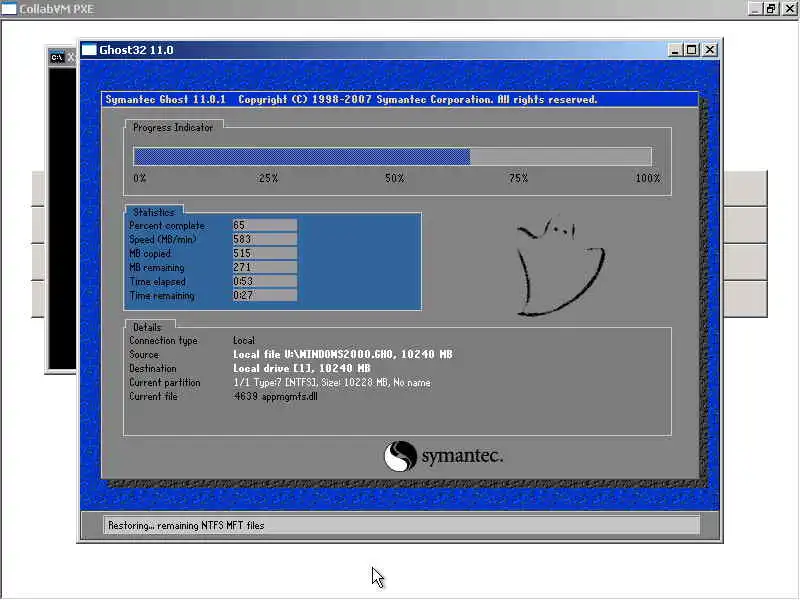Click the MB remaining value 271

pos(265,267)
